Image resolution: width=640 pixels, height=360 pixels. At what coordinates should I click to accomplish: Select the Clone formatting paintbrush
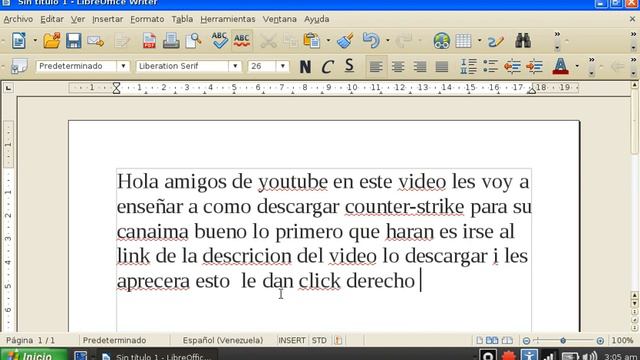pyautogui.click(x=345, y=41)
